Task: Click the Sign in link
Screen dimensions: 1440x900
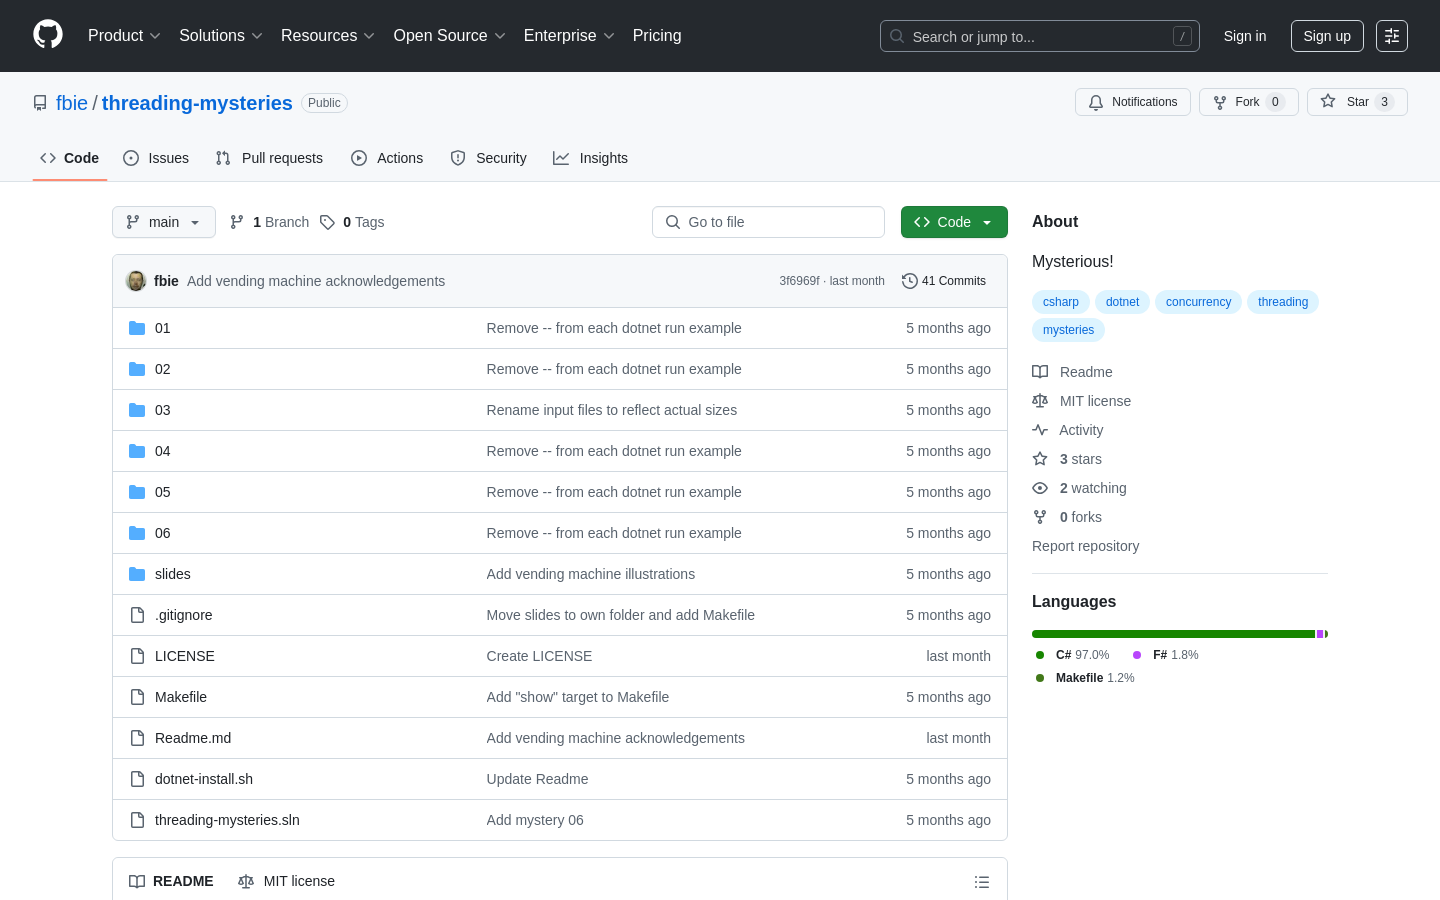Action: pos(1245,36)
